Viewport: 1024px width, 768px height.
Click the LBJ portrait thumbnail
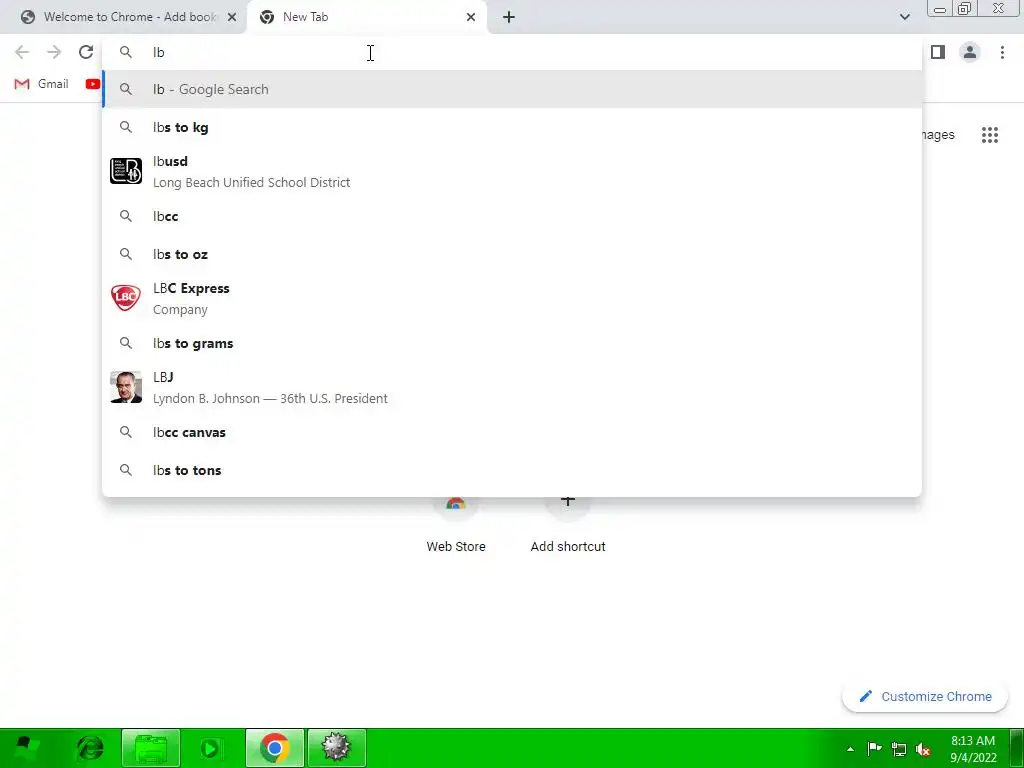tap(126, 387)
